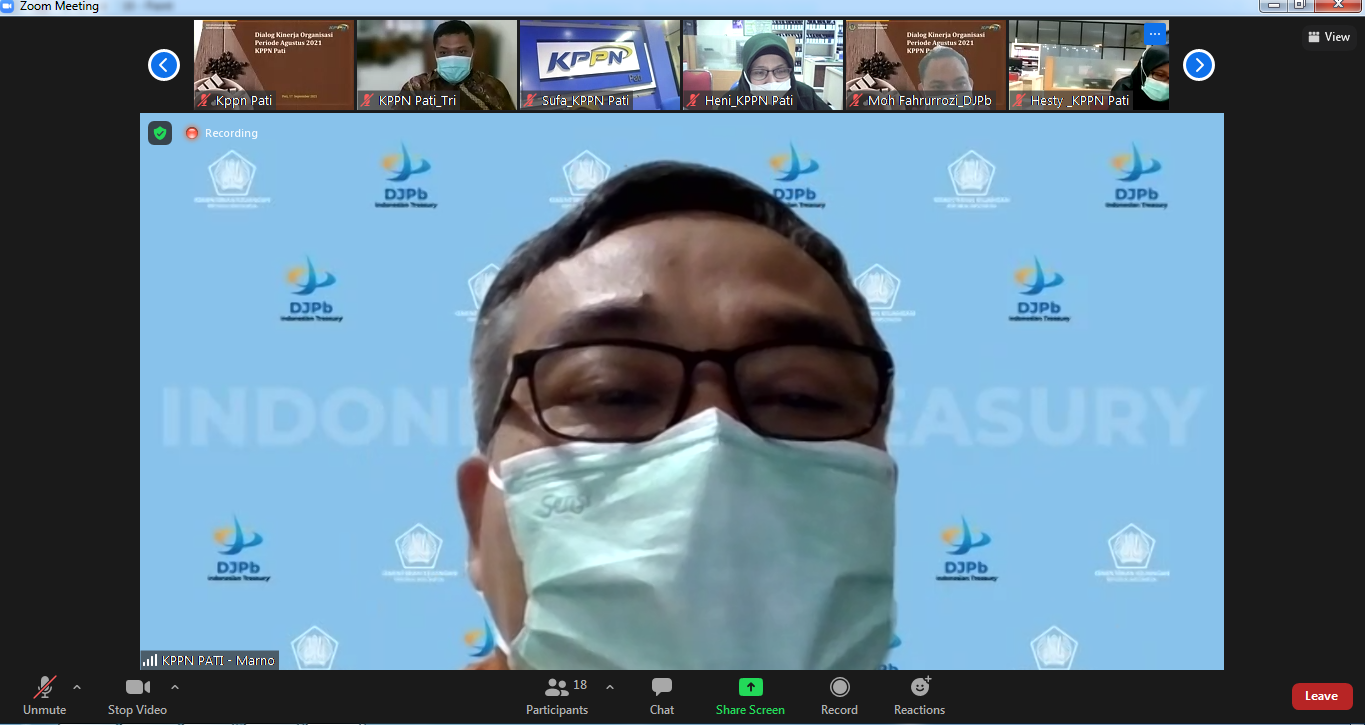This screenshot has width=1365, height=725.
Task: Click the muted mic icon on KPPN Pati_Tri
Action: pyautogui.click(x=367, y=100)
